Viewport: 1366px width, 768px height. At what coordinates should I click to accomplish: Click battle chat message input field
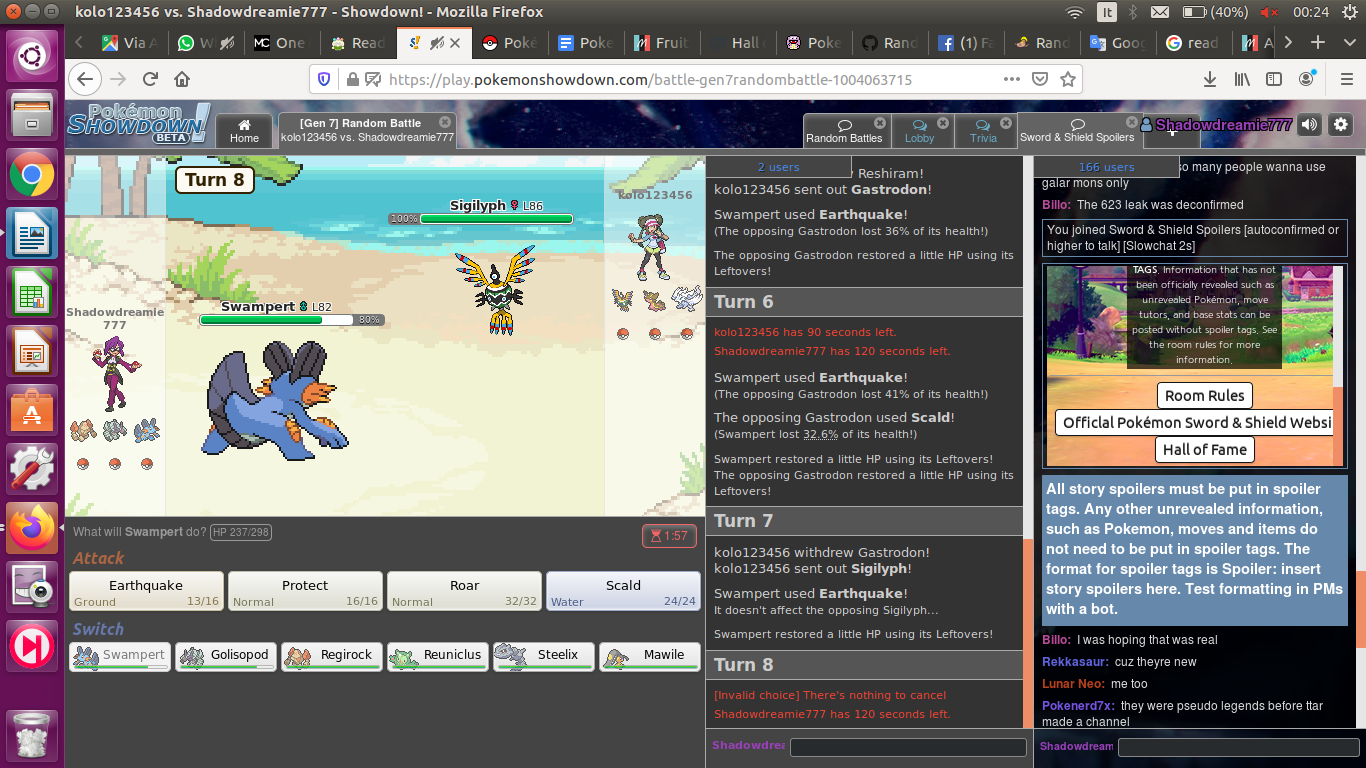tap(908, 747)
